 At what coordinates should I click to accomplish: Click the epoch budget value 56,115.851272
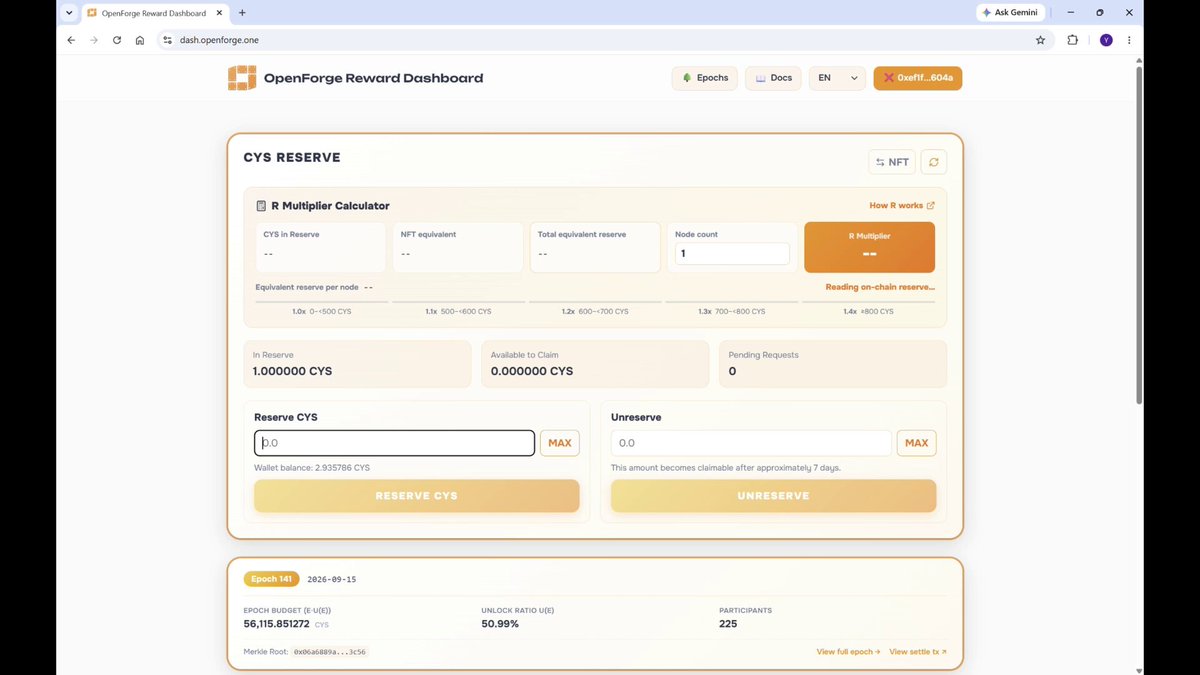276,624
